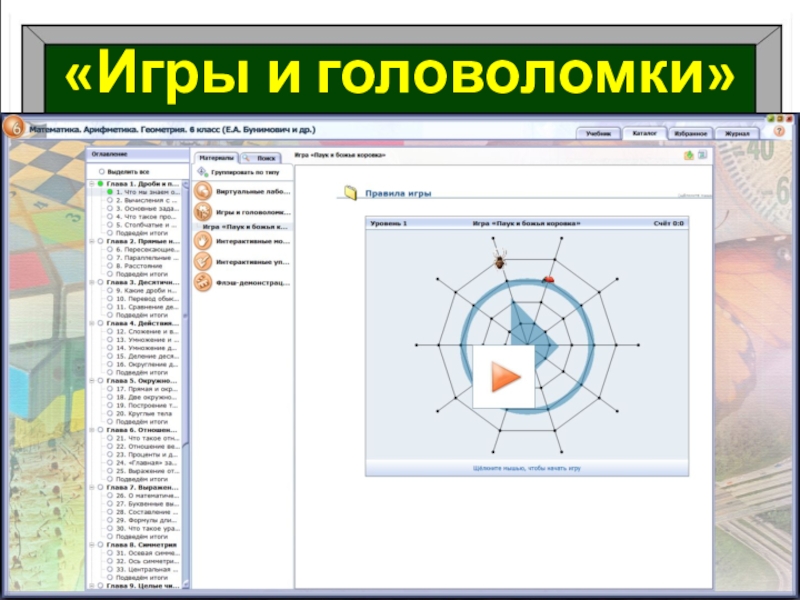Viewport: 800px width, 600px height.
Task: Open the Флэш-демонстрации category icon
Action: (203, 282)
